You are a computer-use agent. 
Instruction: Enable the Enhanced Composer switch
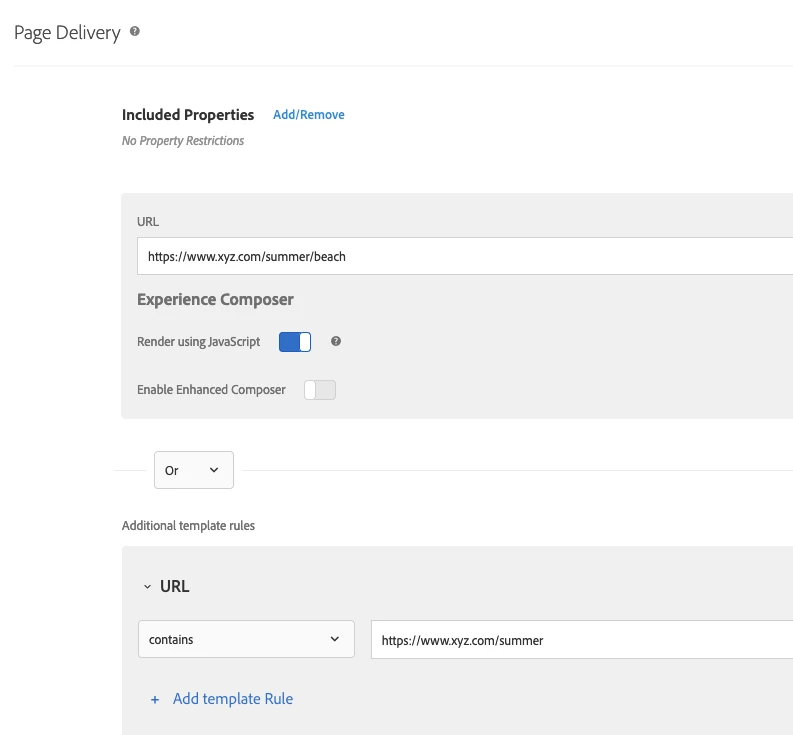pos(320,390)
